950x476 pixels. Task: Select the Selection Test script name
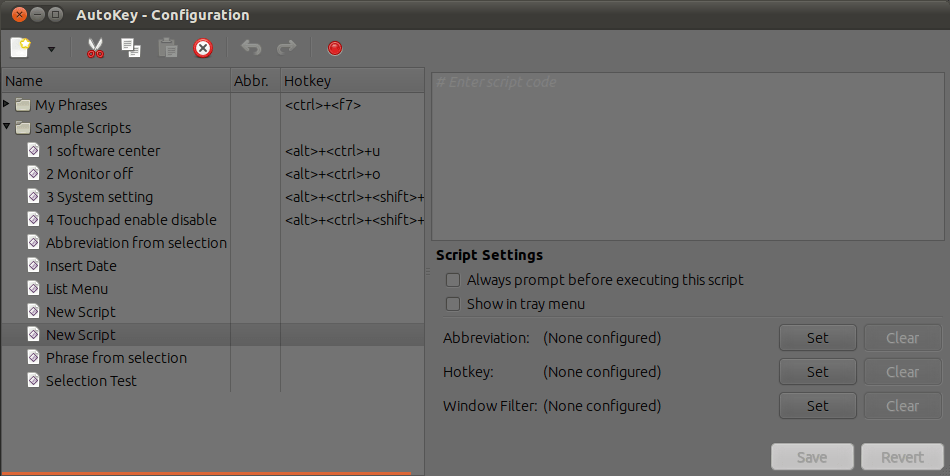coord(91,381)
